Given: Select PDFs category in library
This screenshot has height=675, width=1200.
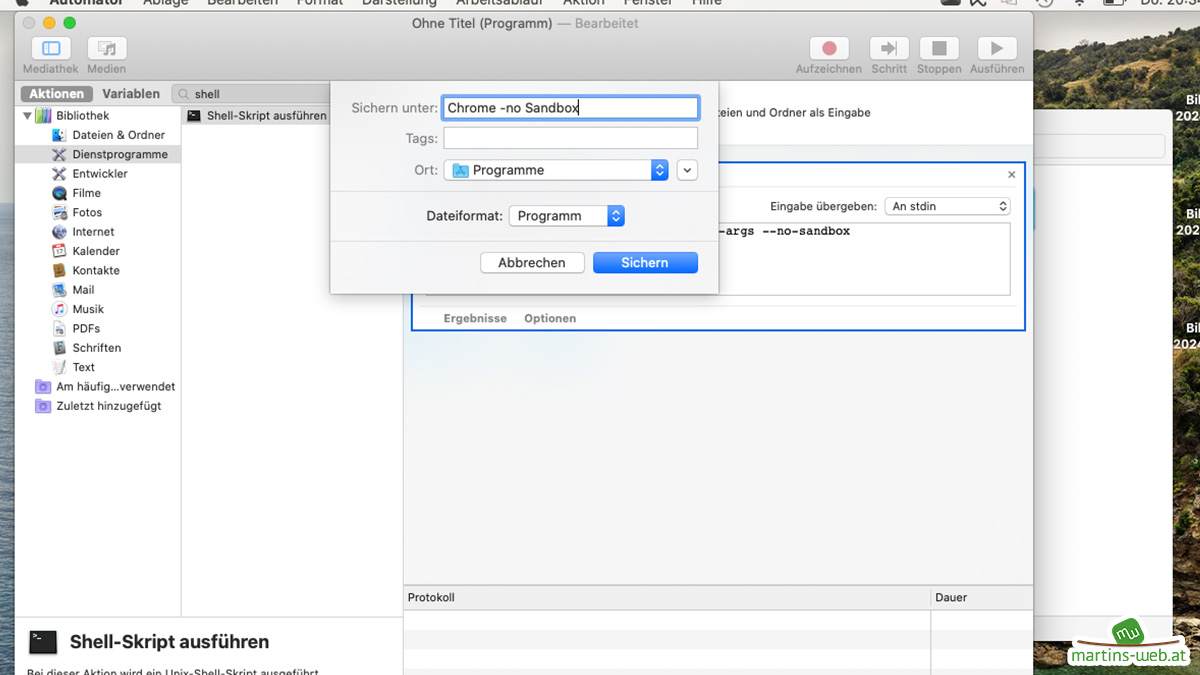Looking at the screenshot, I should tap(86, 328).
